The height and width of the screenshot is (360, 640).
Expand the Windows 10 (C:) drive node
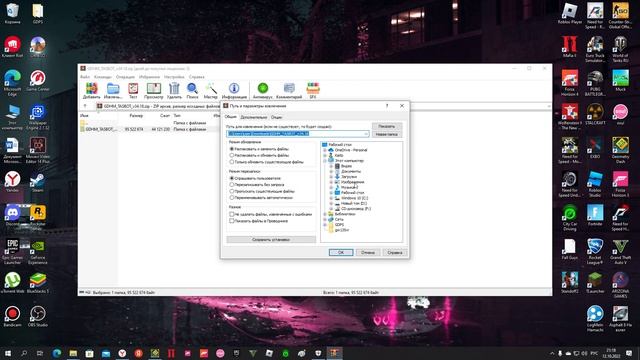pyautogui.click(x=331, y=198)
